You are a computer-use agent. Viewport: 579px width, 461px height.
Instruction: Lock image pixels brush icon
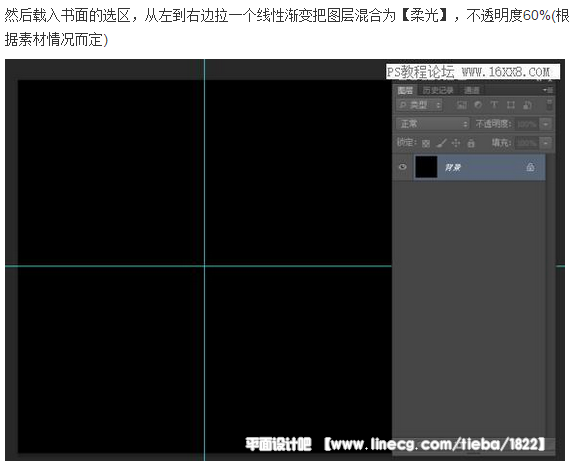coord(441,143)
